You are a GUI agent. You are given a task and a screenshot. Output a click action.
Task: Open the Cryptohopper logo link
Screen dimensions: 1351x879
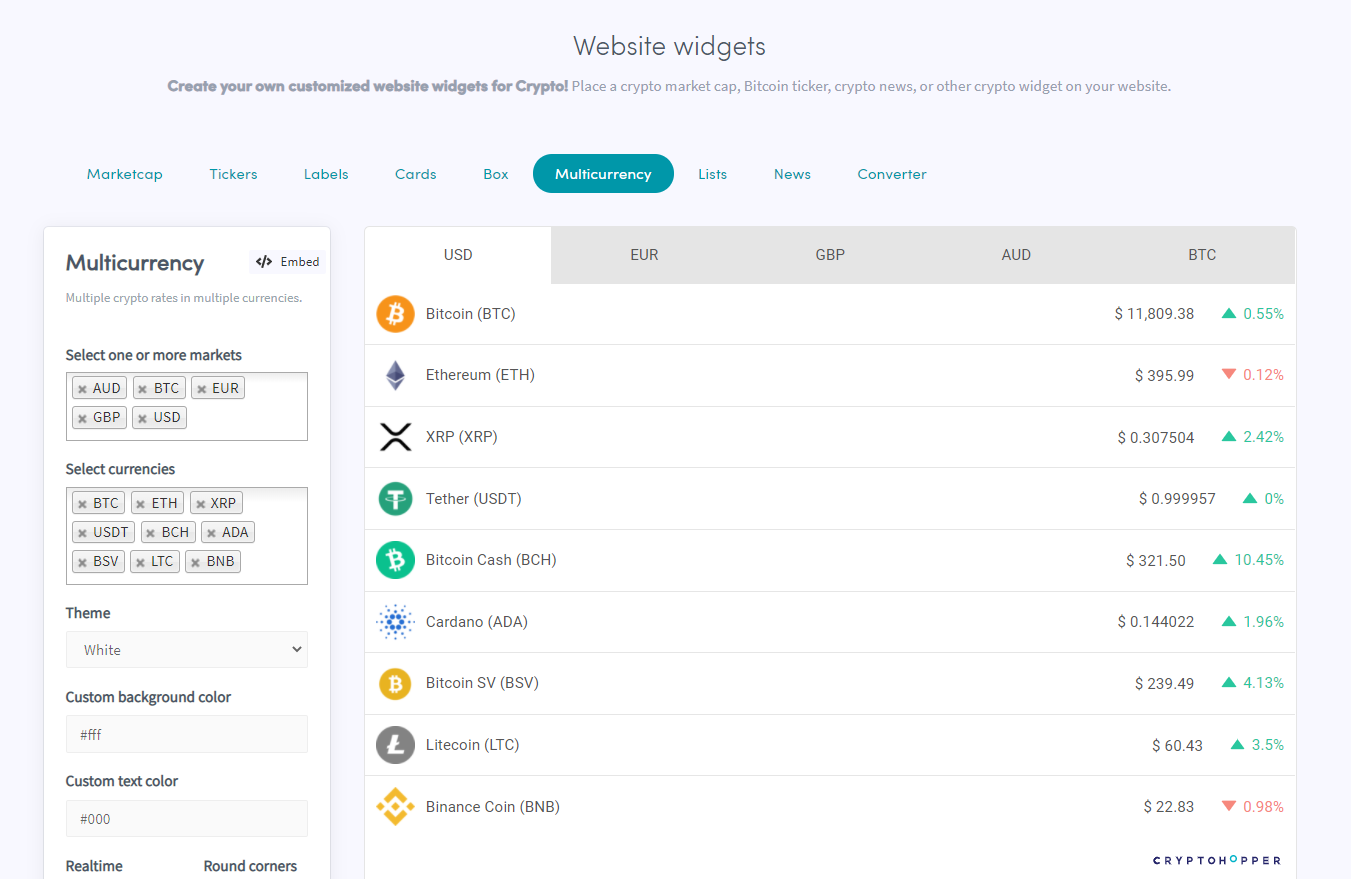pos(1216,860)
